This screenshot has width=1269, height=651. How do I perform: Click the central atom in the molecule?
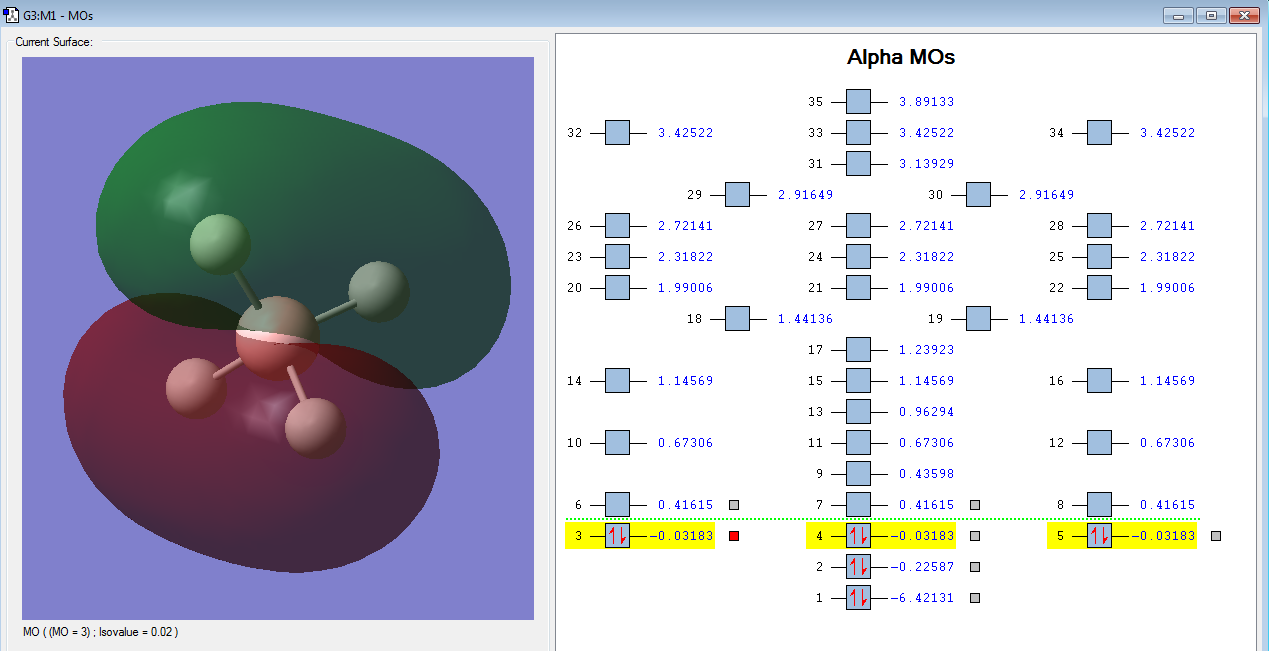(277, 338)
